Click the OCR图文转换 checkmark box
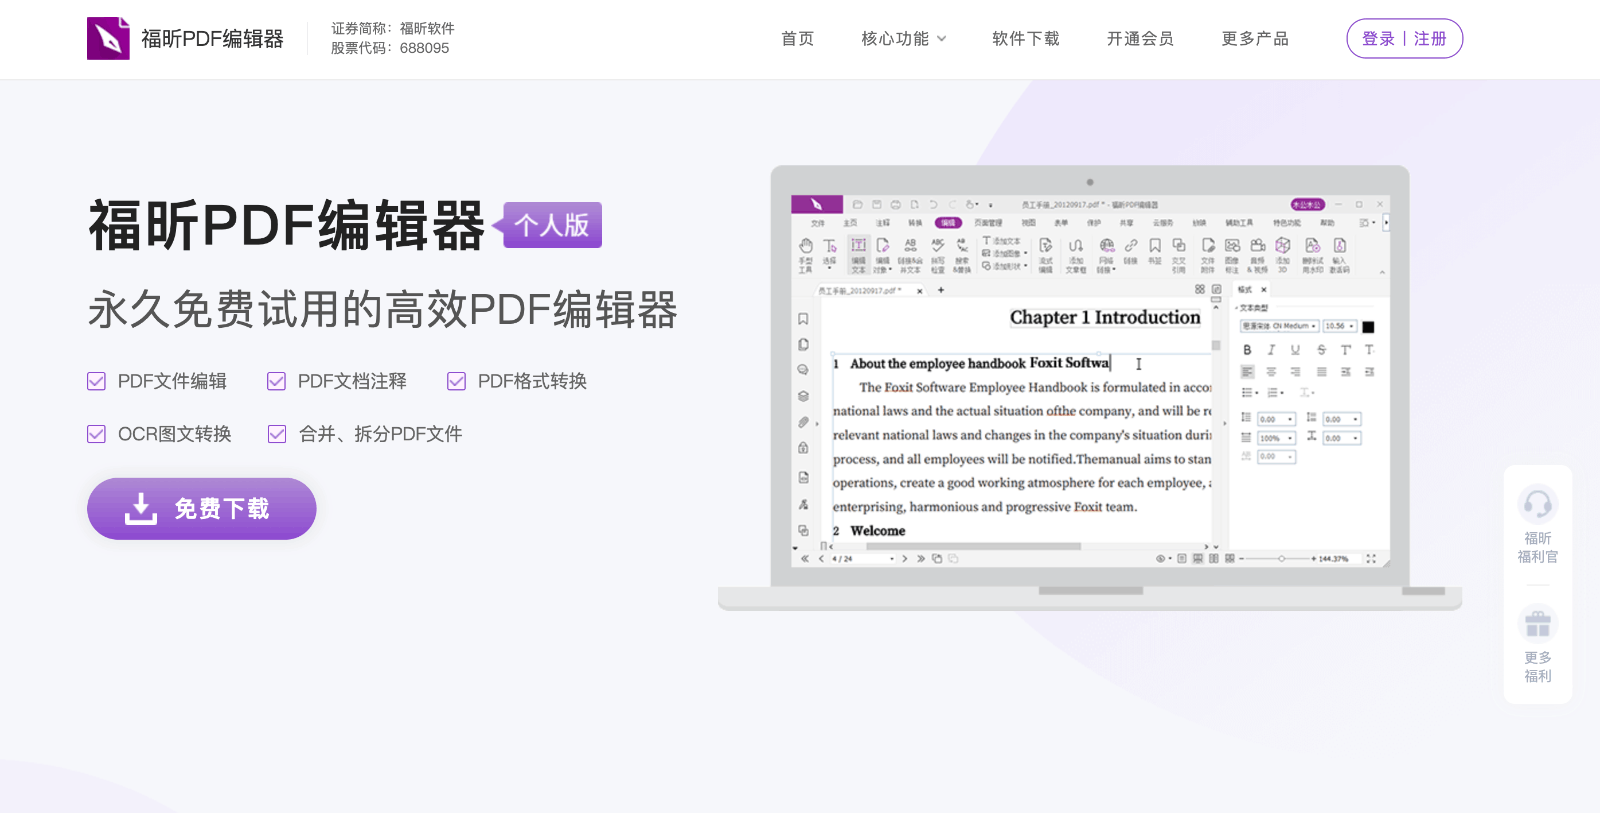The height and width of the screenshot is (813, 1600). (x=97, y=434)
